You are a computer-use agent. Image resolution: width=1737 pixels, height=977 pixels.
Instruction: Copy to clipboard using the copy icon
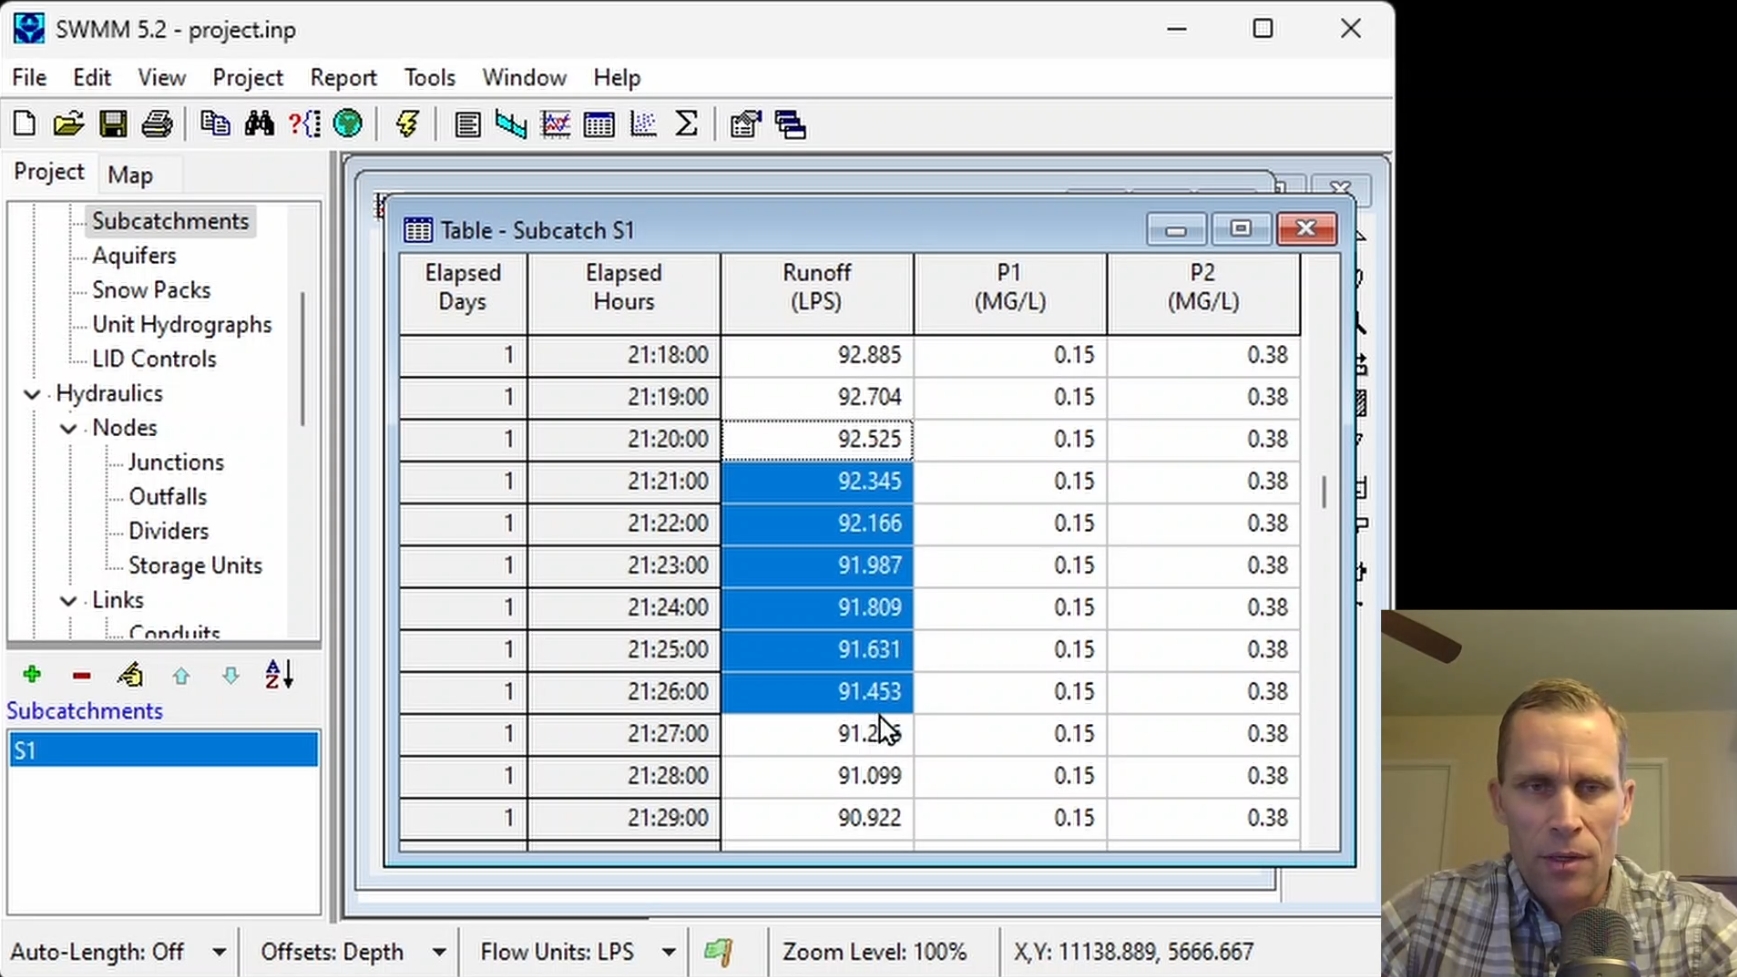[x=215, y=124]
